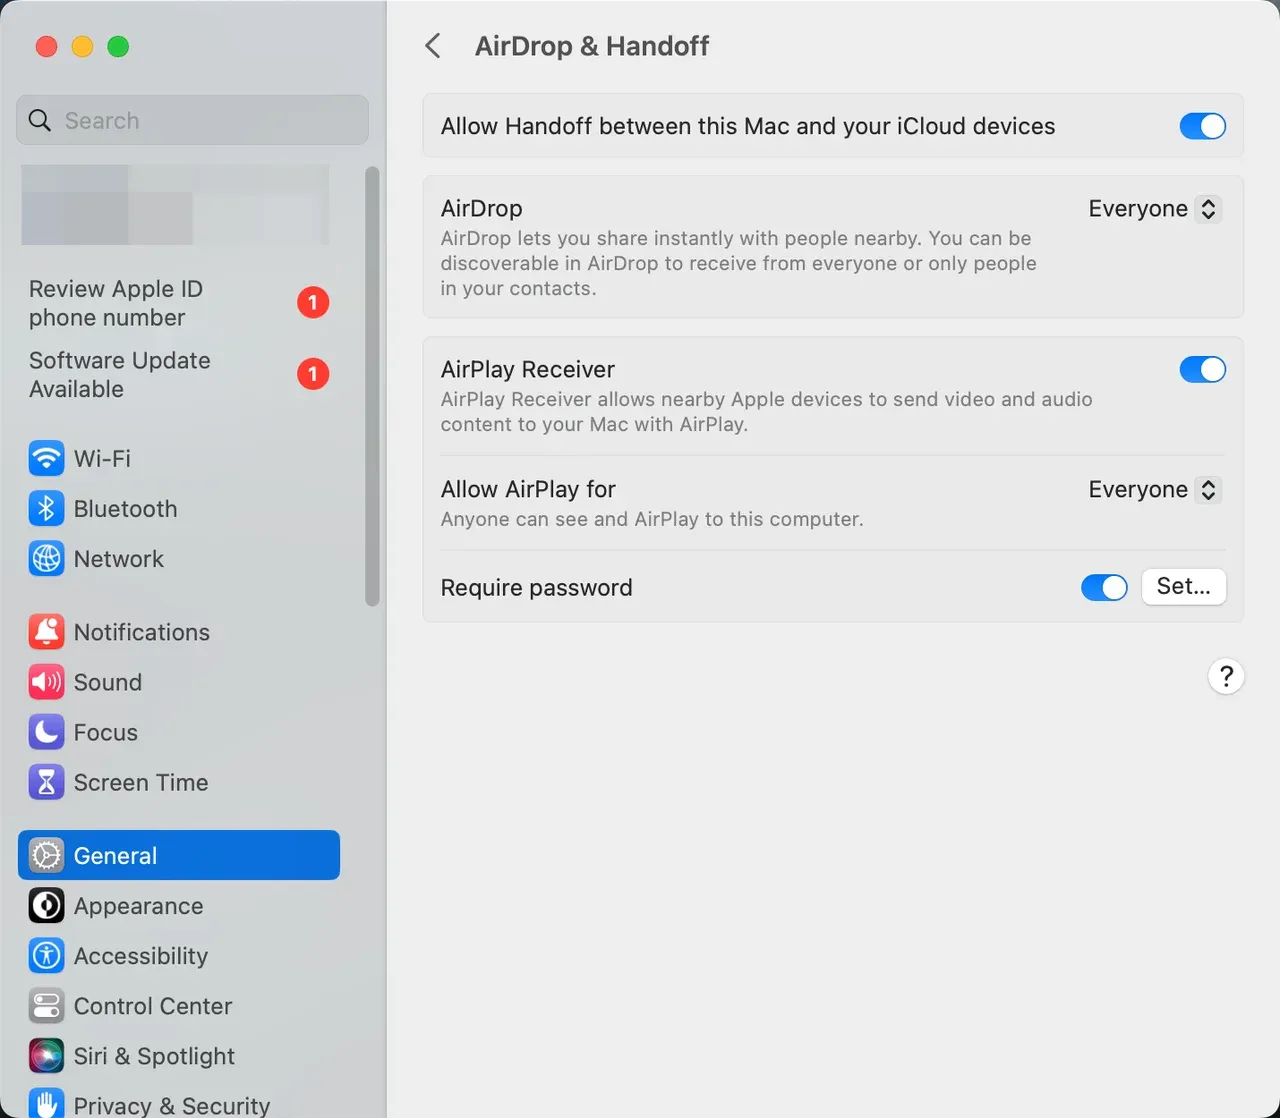Click the Review Apple ID notification badge

point(313,302)
